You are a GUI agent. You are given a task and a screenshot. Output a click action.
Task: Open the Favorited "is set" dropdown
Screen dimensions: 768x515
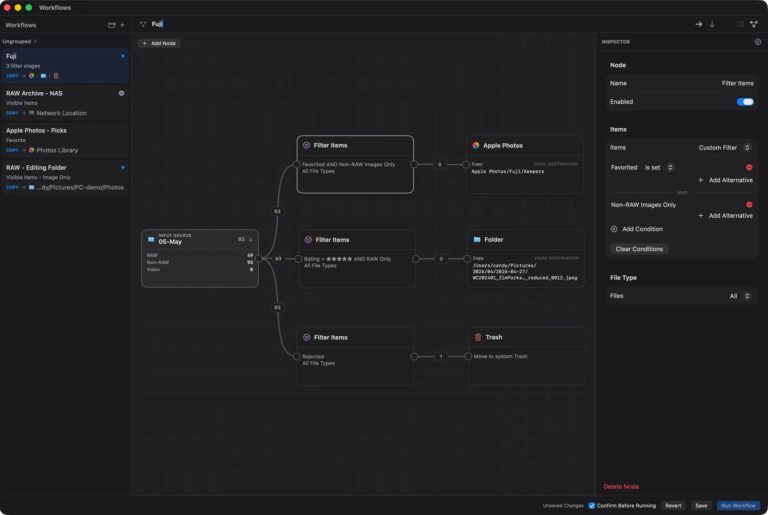tap(658, 168)
